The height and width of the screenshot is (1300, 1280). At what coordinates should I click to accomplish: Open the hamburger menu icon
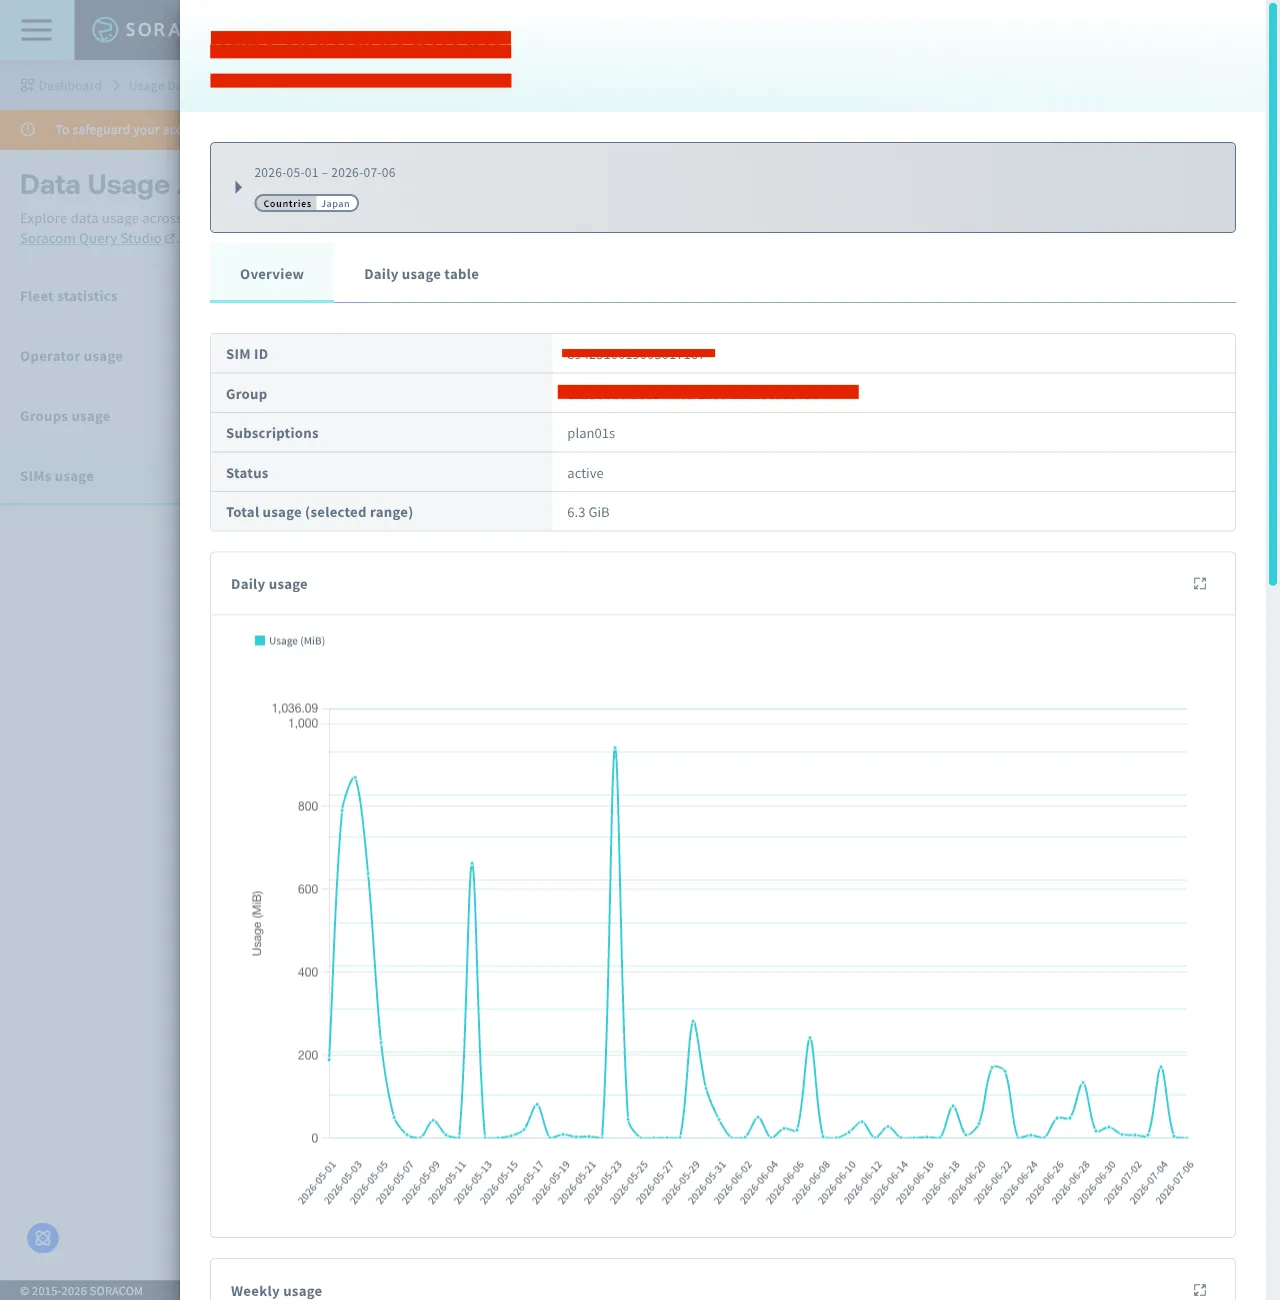click(x=36, y=30)
